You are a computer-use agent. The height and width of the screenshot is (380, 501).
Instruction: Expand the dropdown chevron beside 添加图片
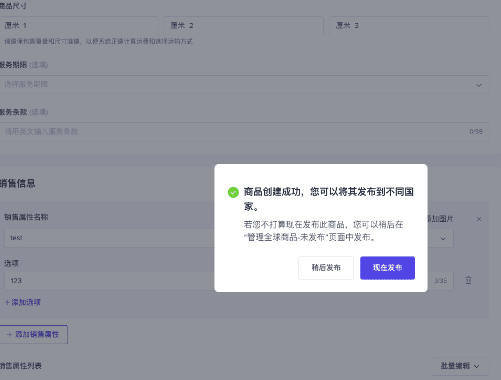pos(443,239)
